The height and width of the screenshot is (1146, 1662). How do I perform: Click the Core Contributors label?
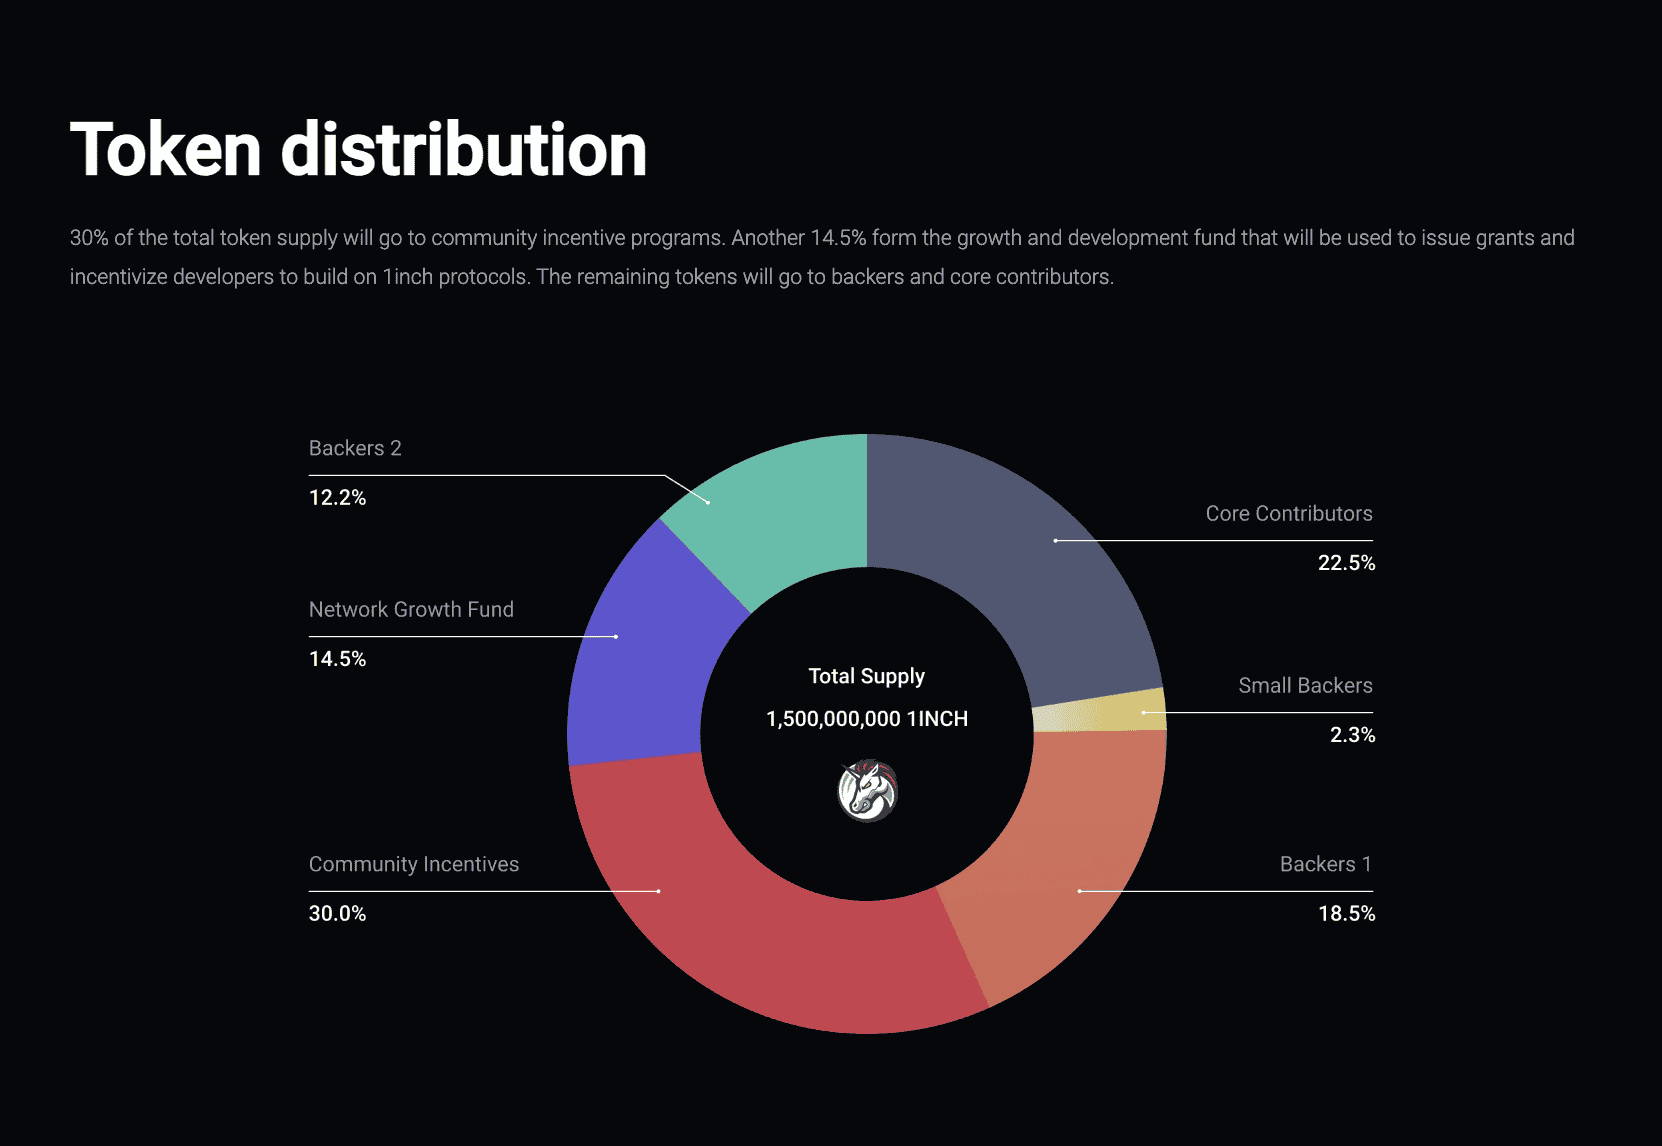pyautogui.click(x=1288, y=513)
